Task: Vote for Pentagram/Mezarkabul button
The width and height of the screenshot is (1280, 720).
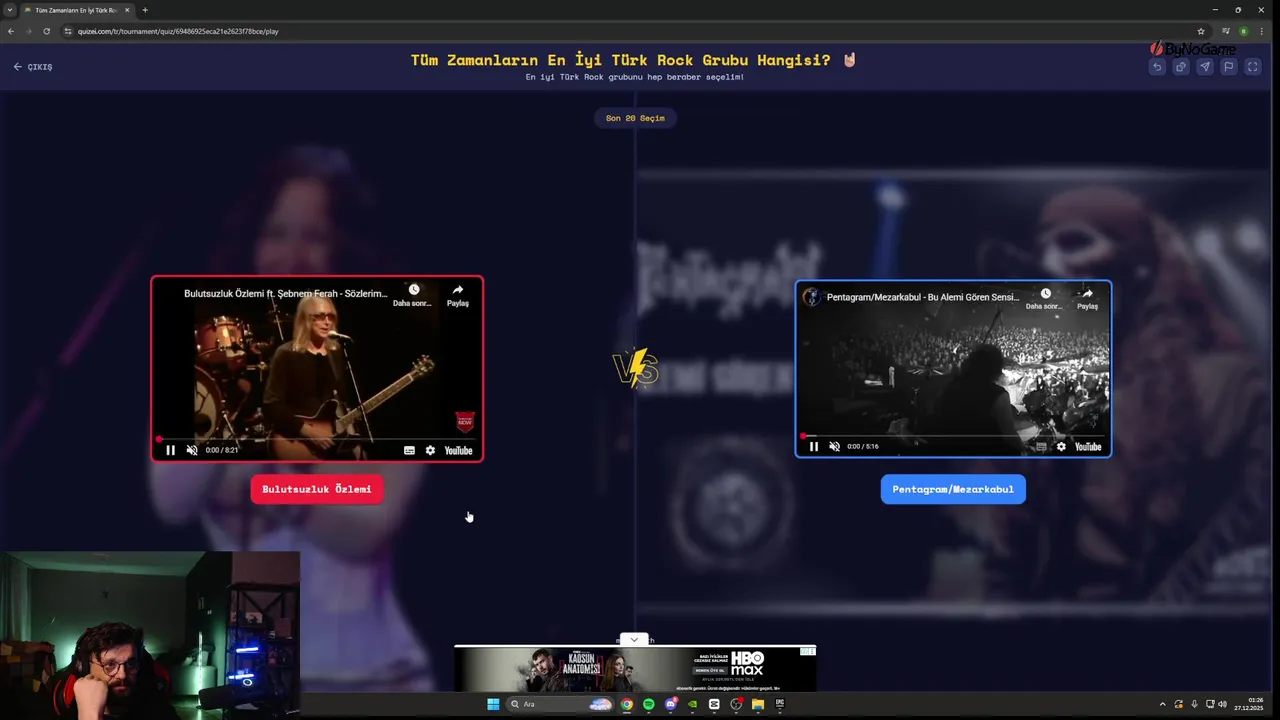Action: [953, 489]
